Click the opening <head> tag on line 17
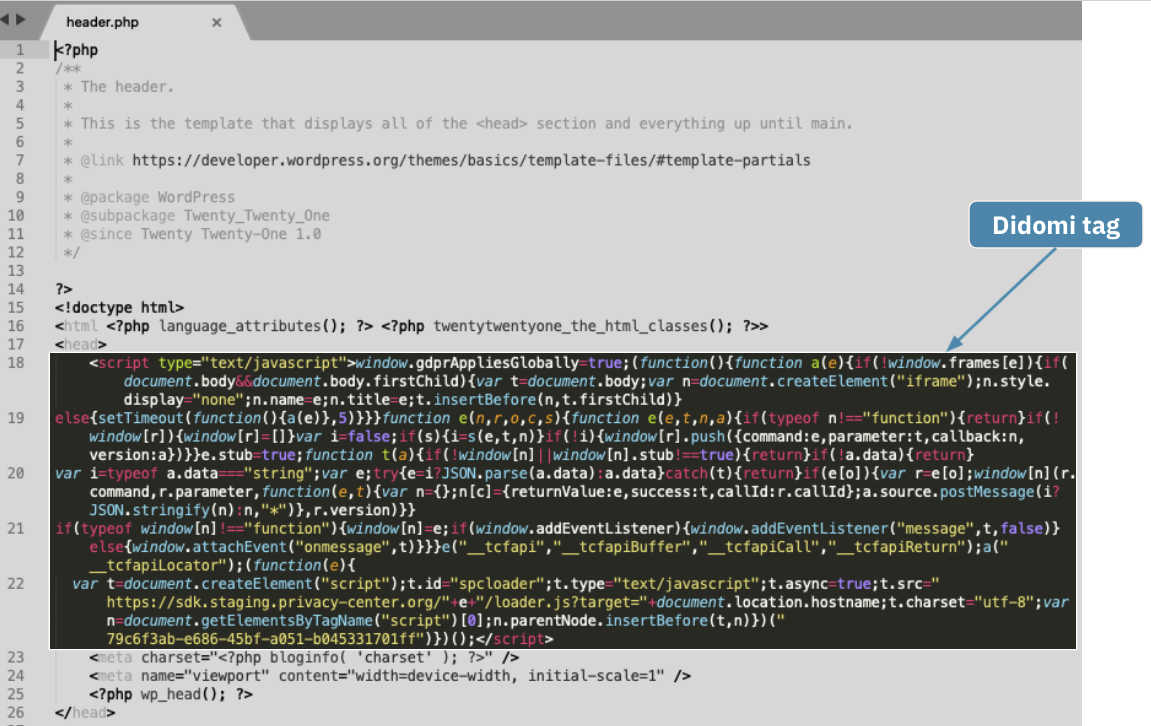The width and height of the screenshot is (1151, 726). (x=81, y=344)
